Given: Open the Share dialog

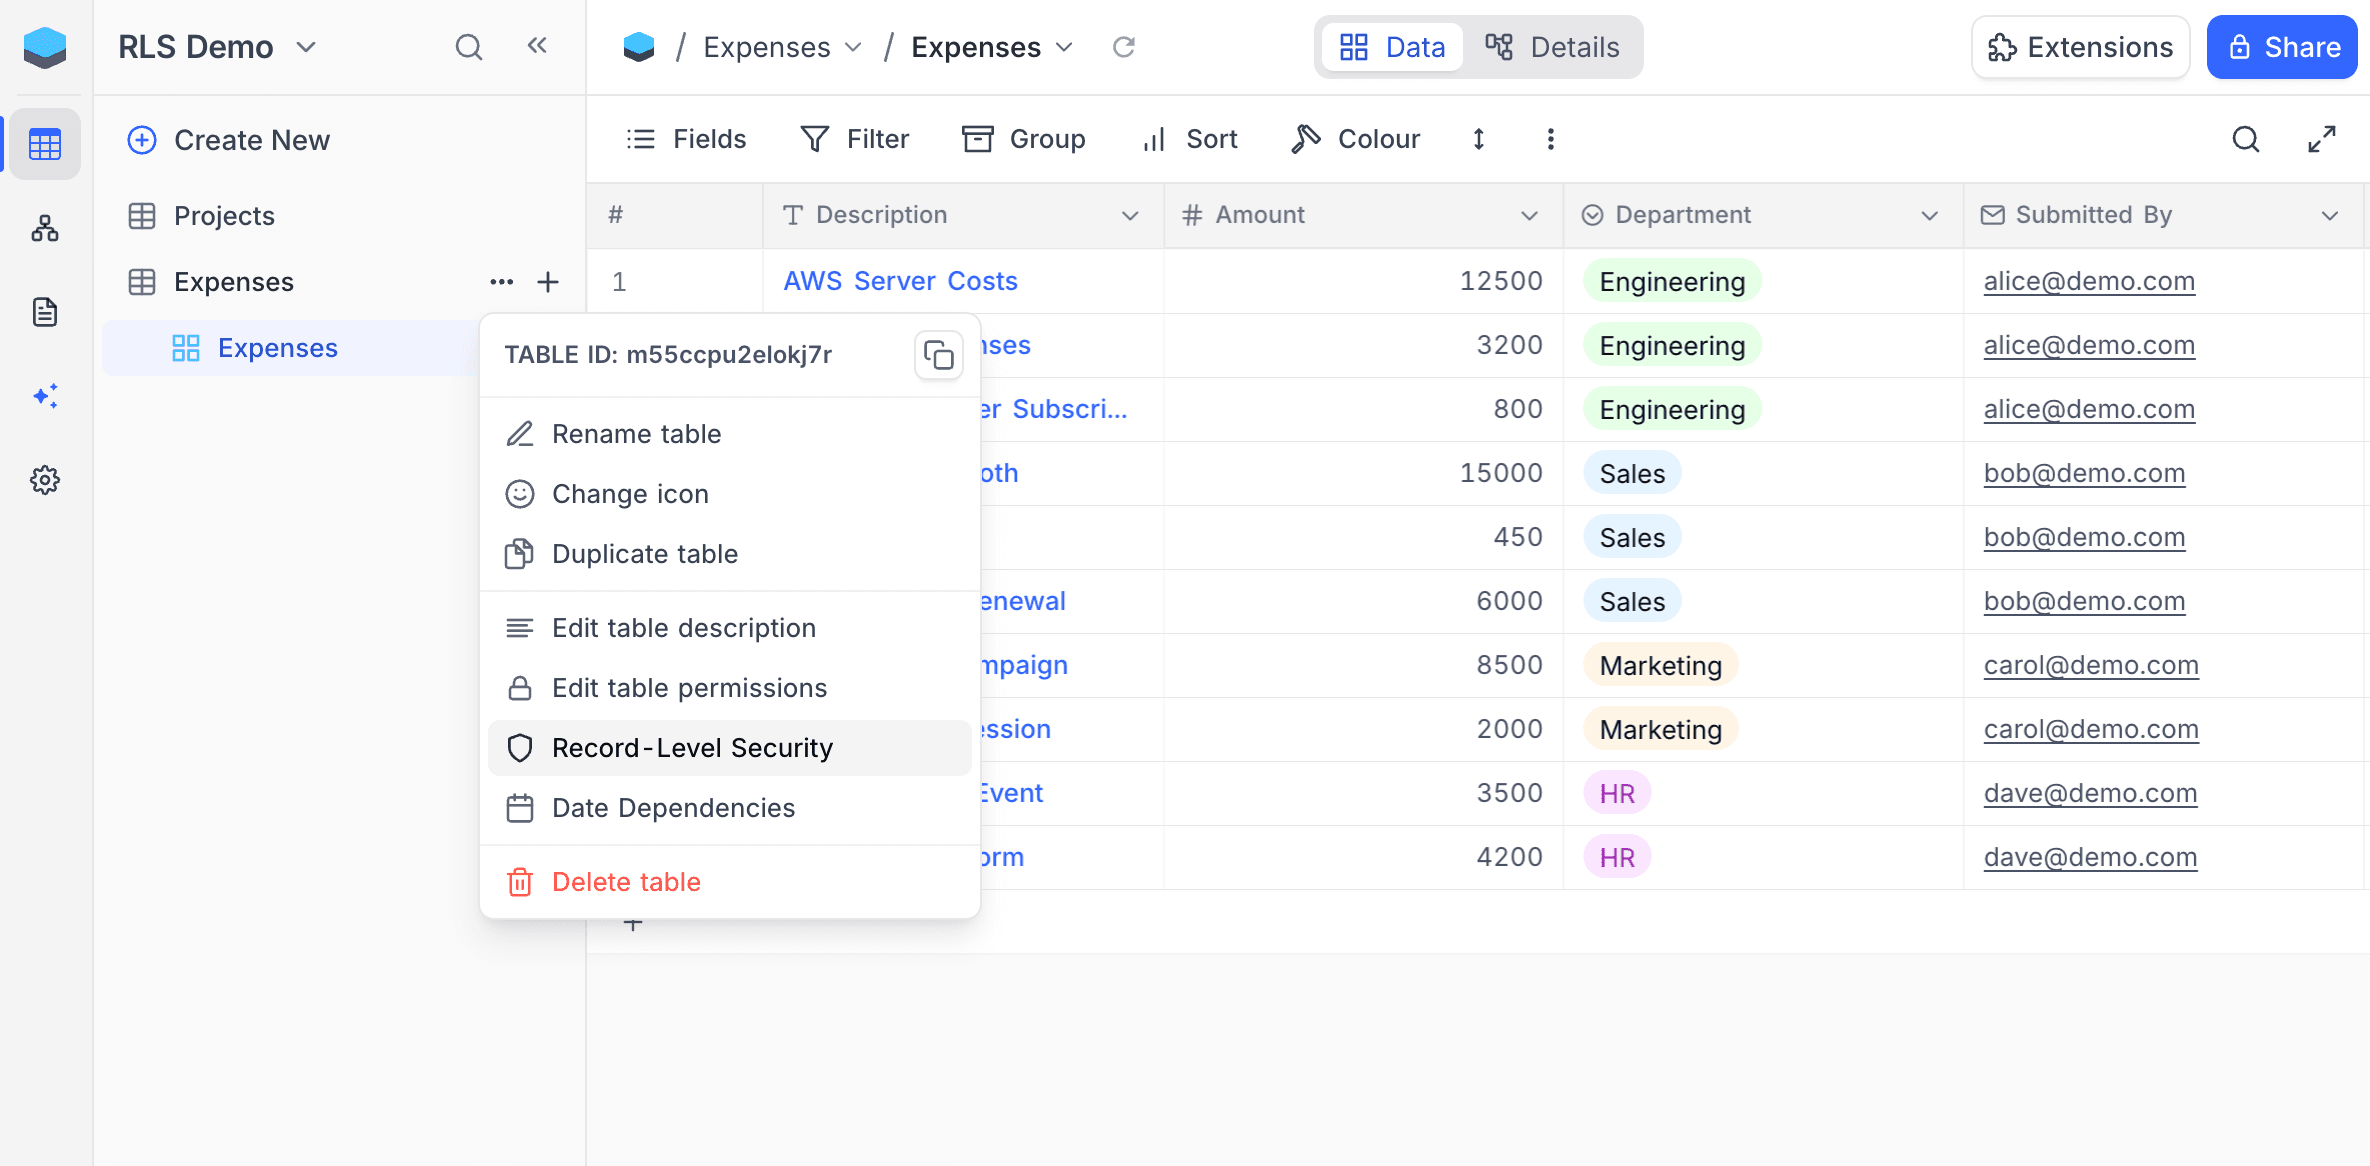Looking at the screenshot, I should [2282, 47].
